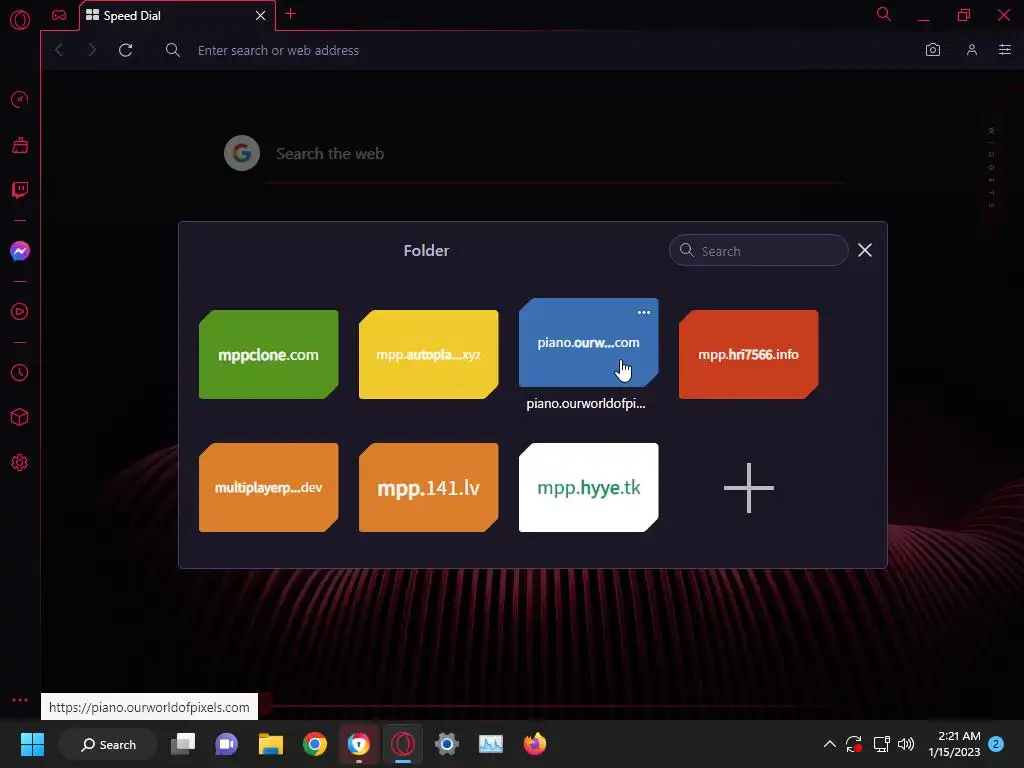Open Player icon in sidebar

tap(20, 312)
